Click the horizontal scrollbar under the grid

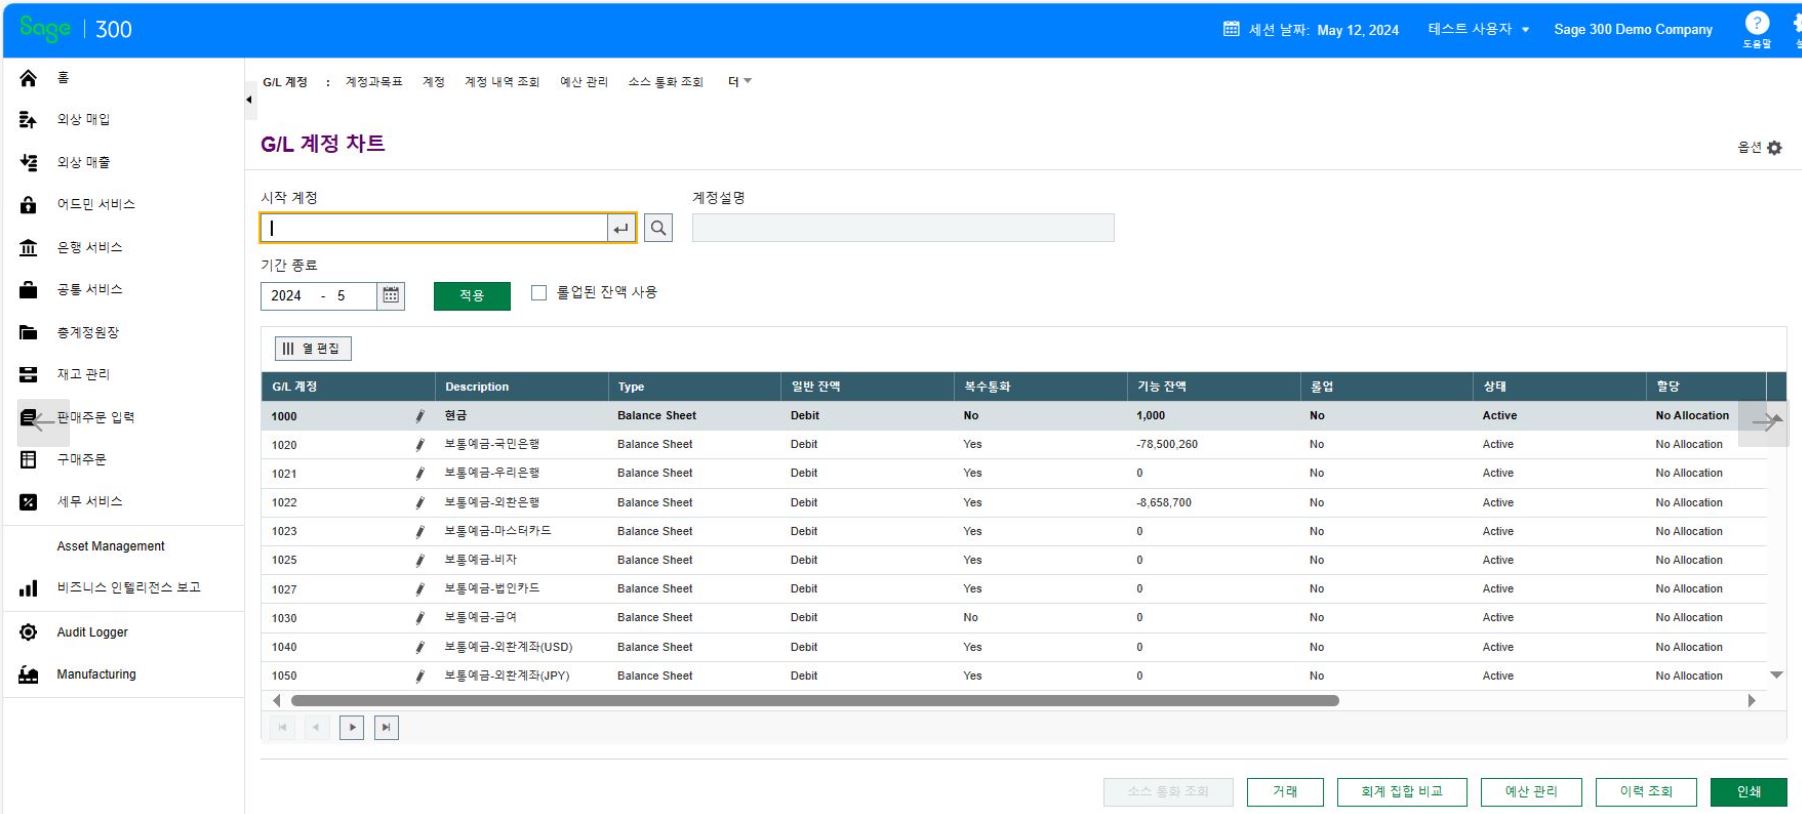click(814, 701)
